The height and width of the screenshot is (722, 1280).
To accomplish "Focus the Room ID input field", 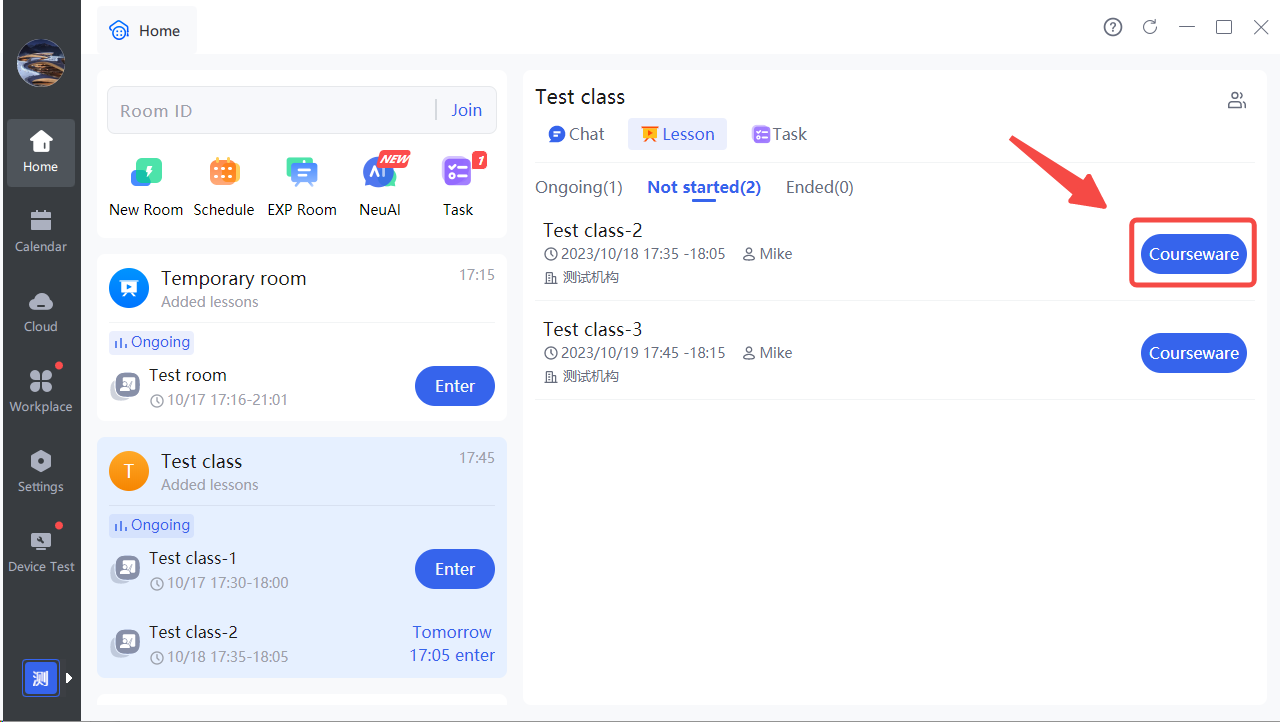I will (x=270, y=111).
